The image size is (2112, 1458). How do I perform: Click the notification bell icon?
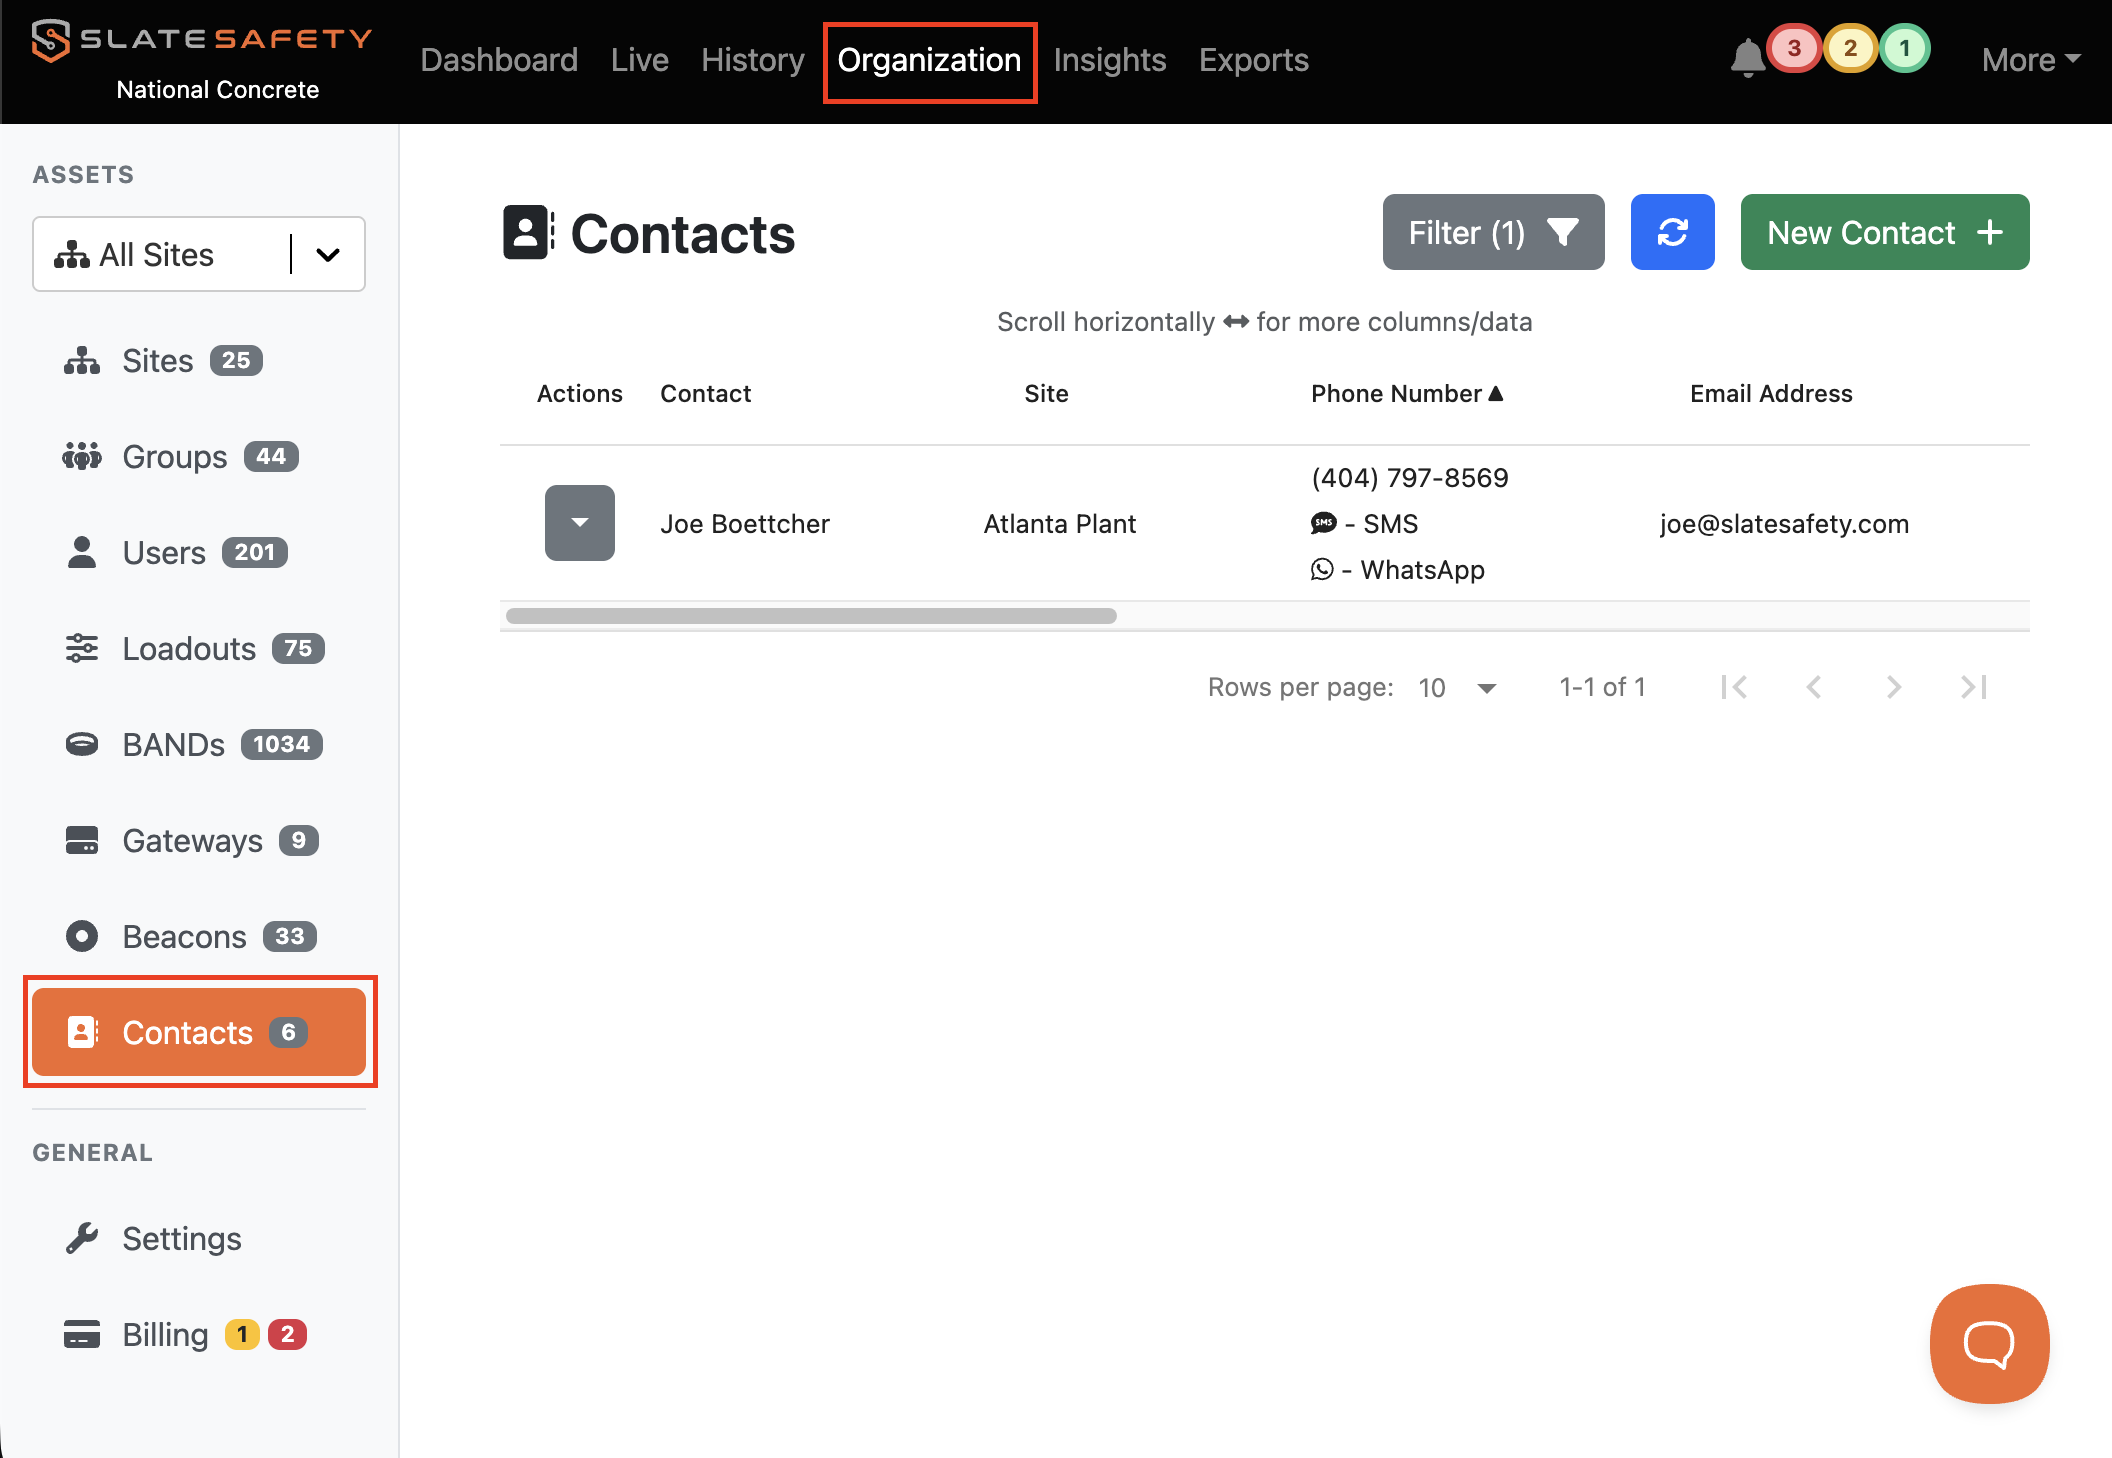point(1746,58)
